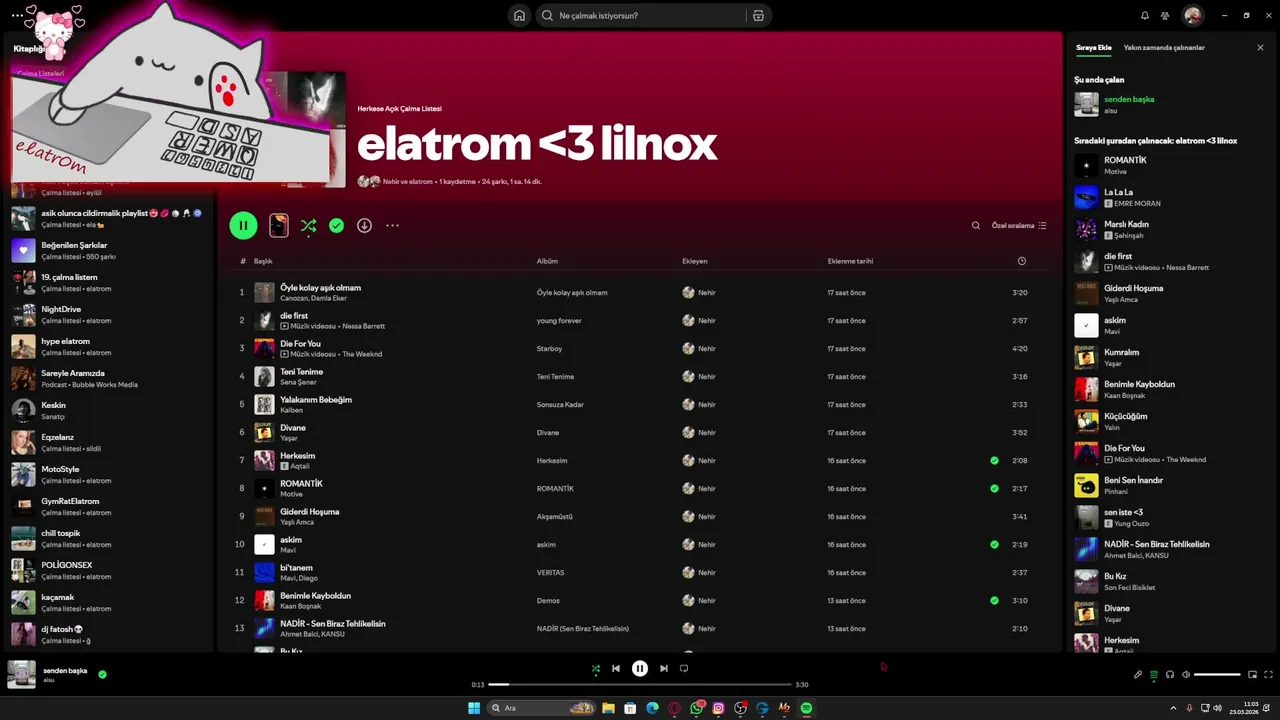Viewport: 1280px width, 720px height.
Task: Open the 'Beğenilen Şarkılar' playlist in the sidebar
Action: (110, 250)
